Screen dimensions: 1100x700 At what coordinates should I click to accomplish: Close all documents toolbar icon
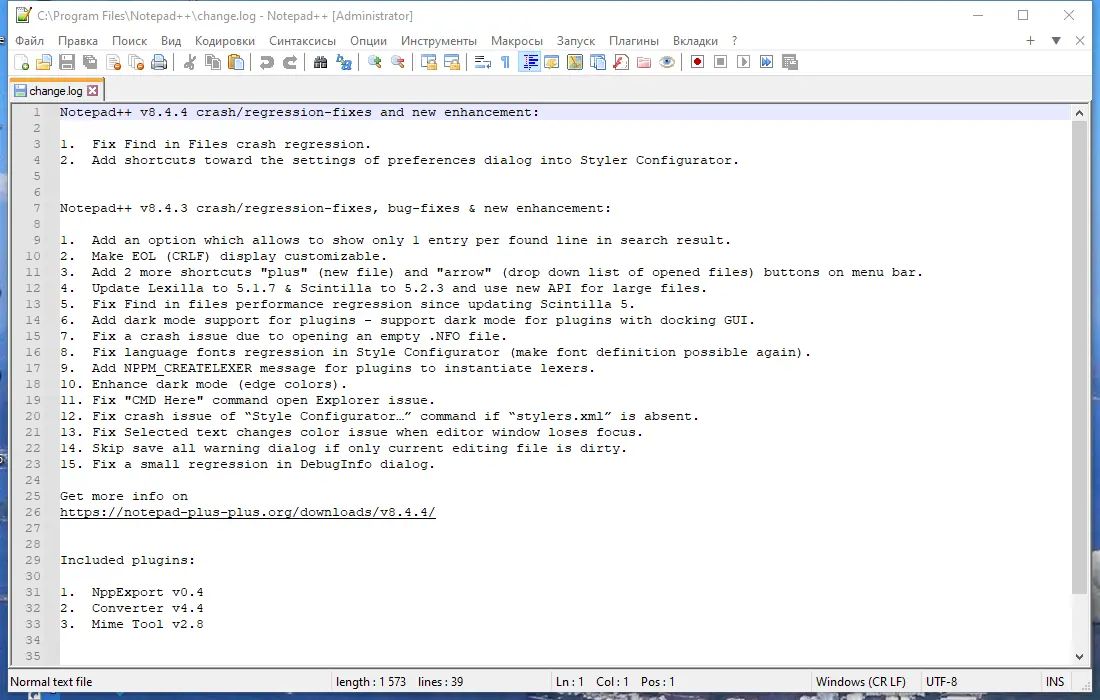coord(137,62)
